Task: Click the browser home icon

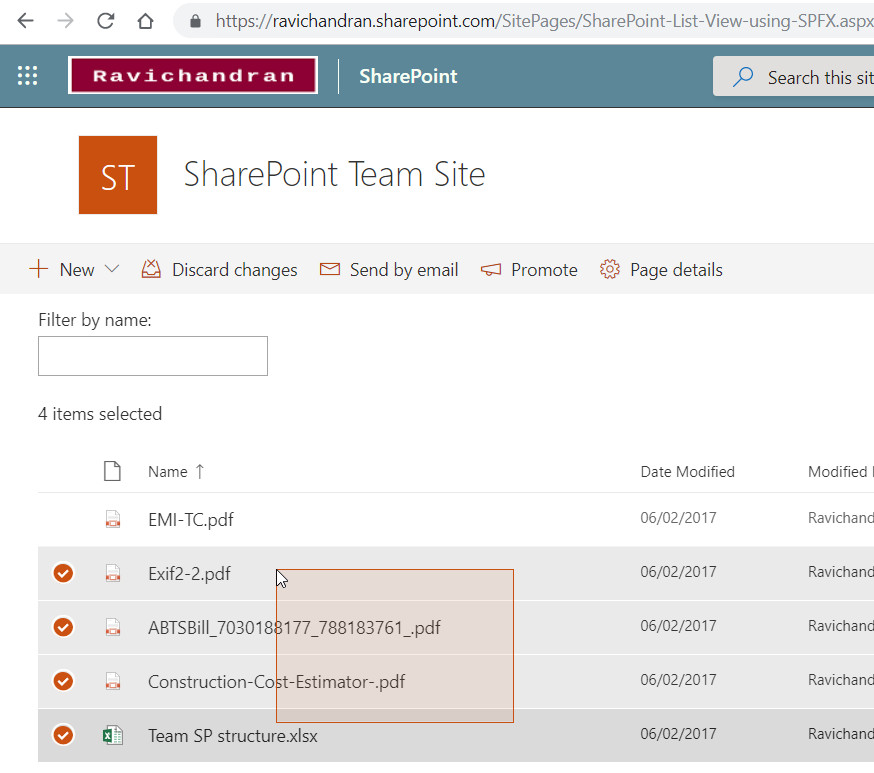Action: coord(145,20)
